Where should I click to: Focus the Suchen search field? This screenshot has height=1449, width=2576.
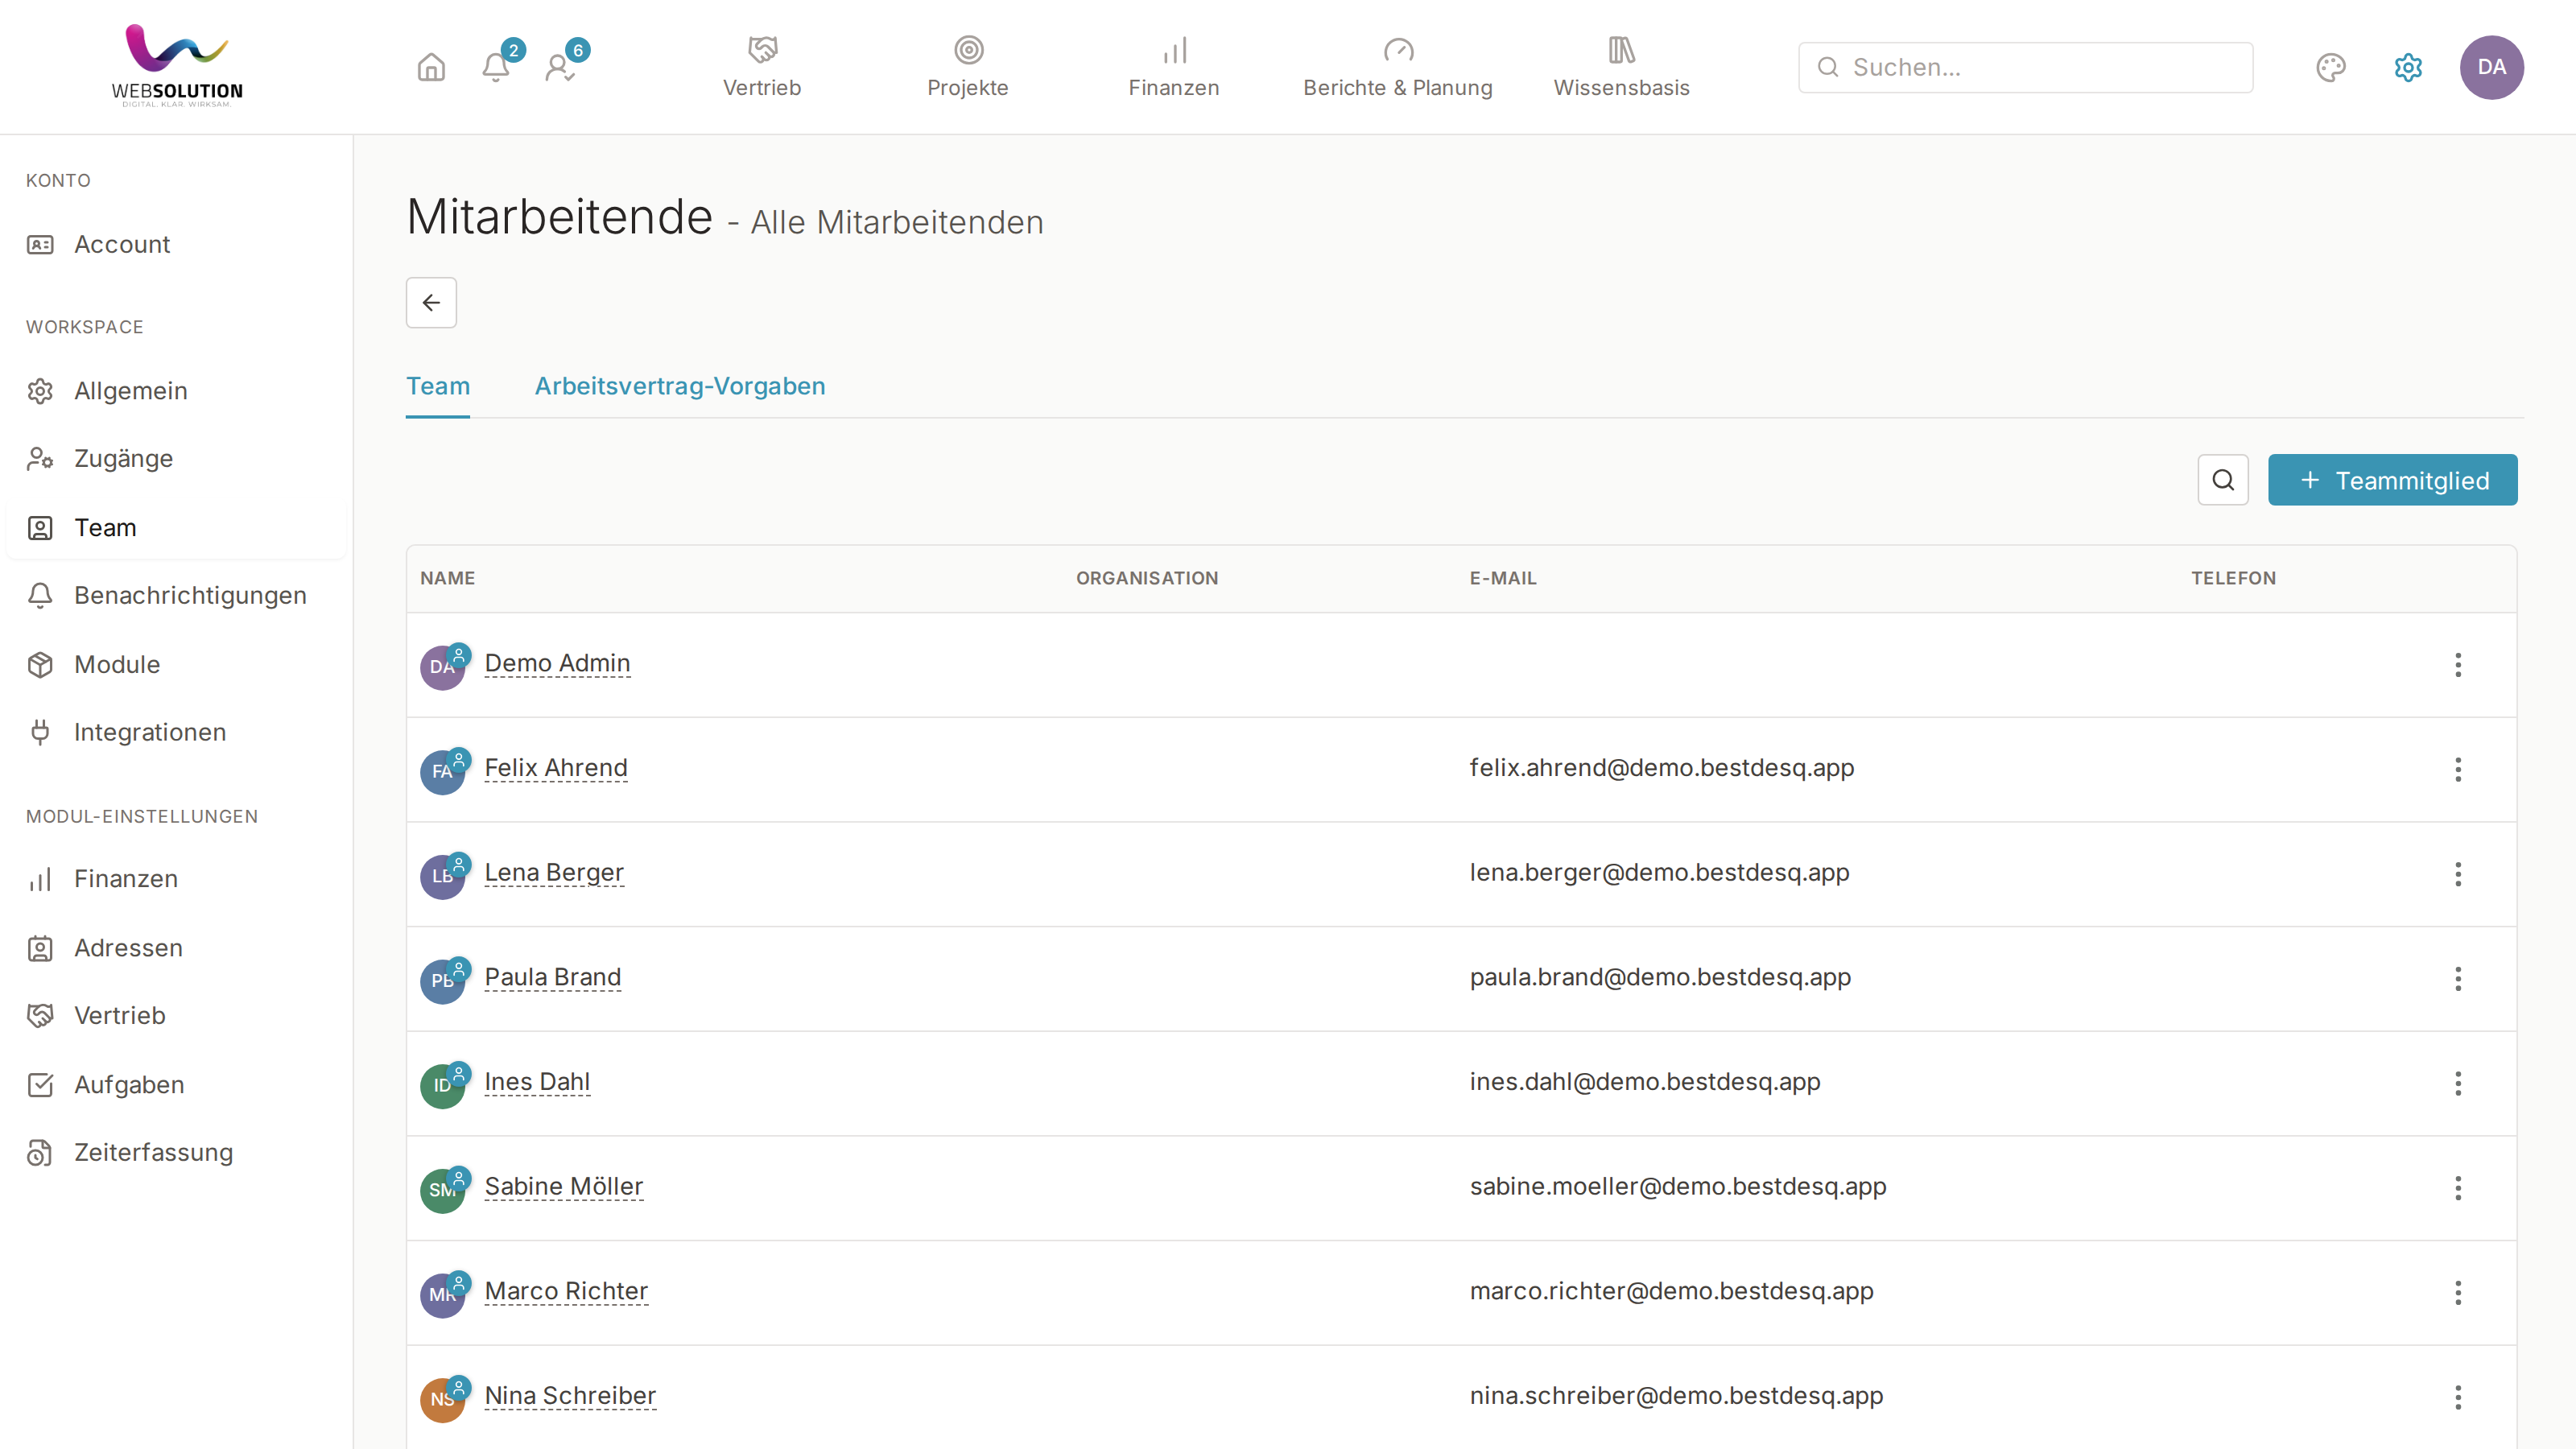[x=2025, y=67]
